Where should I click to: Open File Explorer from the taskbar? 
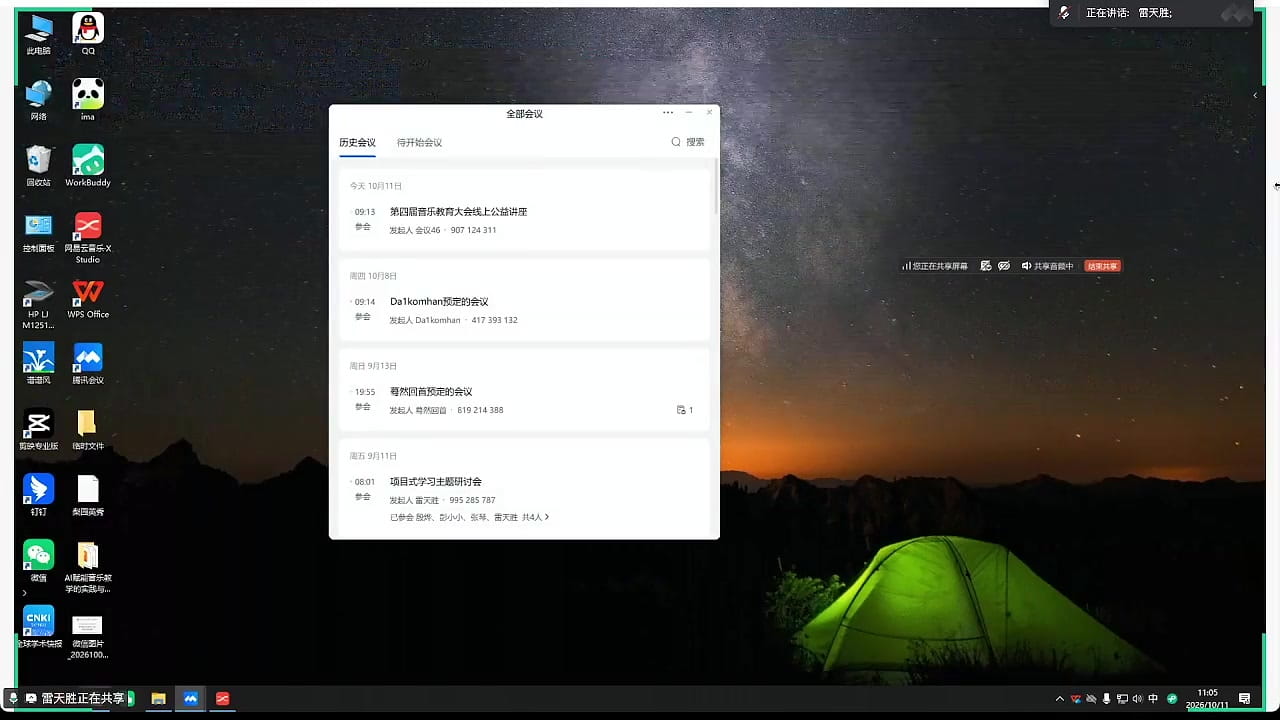(x=158, y=698)
